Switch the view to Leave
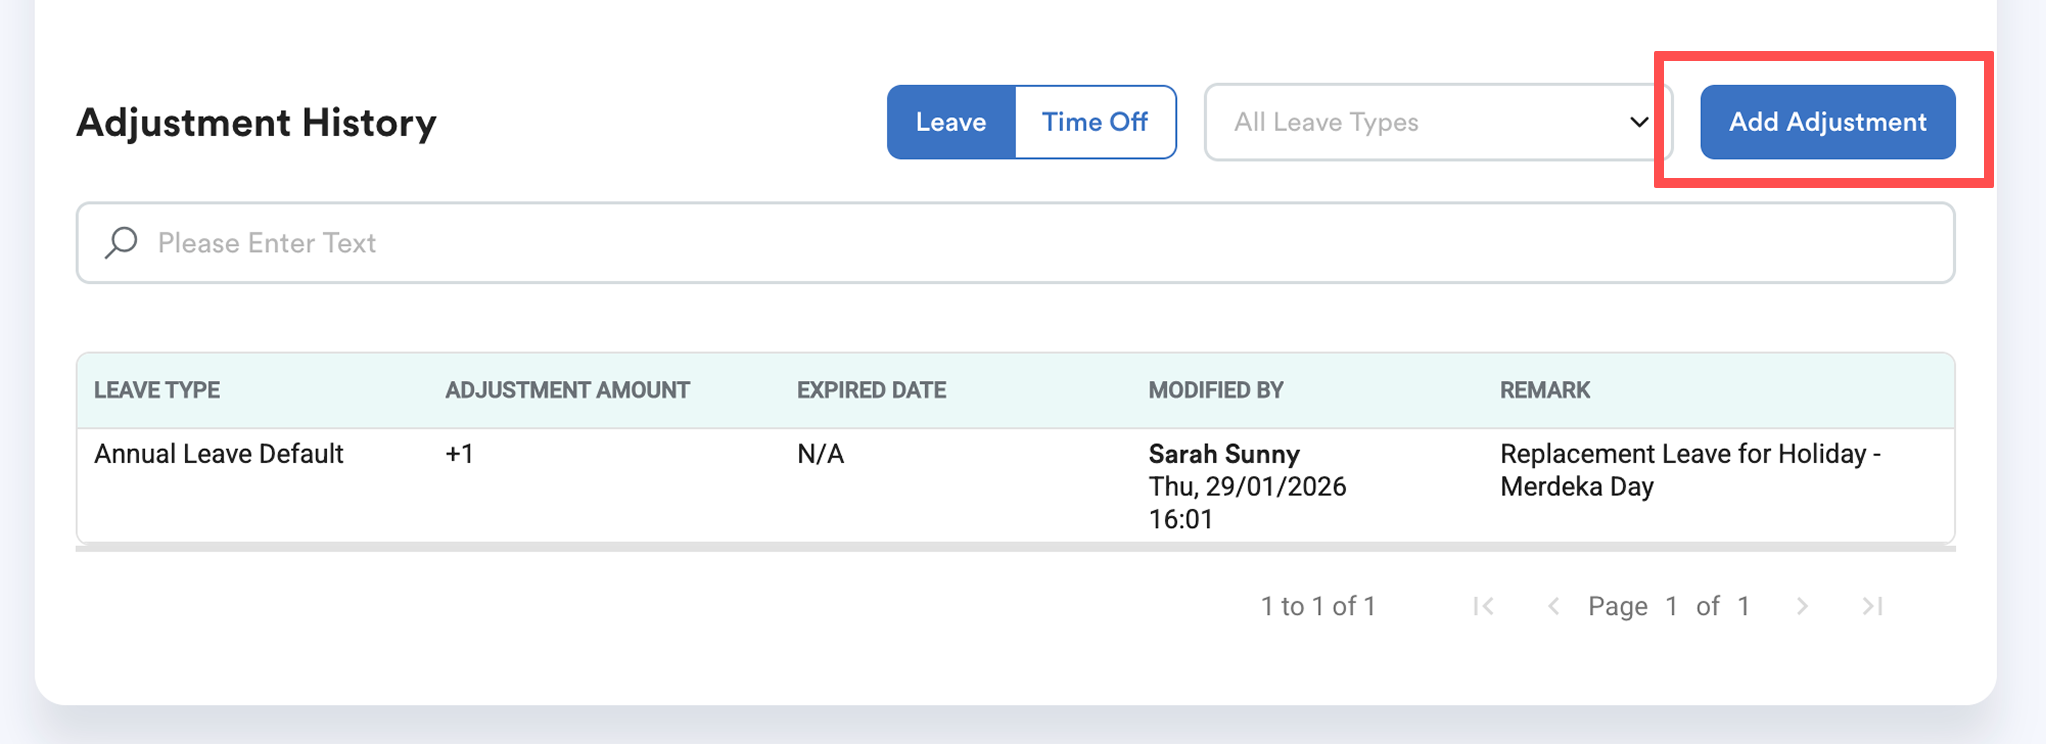 [x=951, y=122]
